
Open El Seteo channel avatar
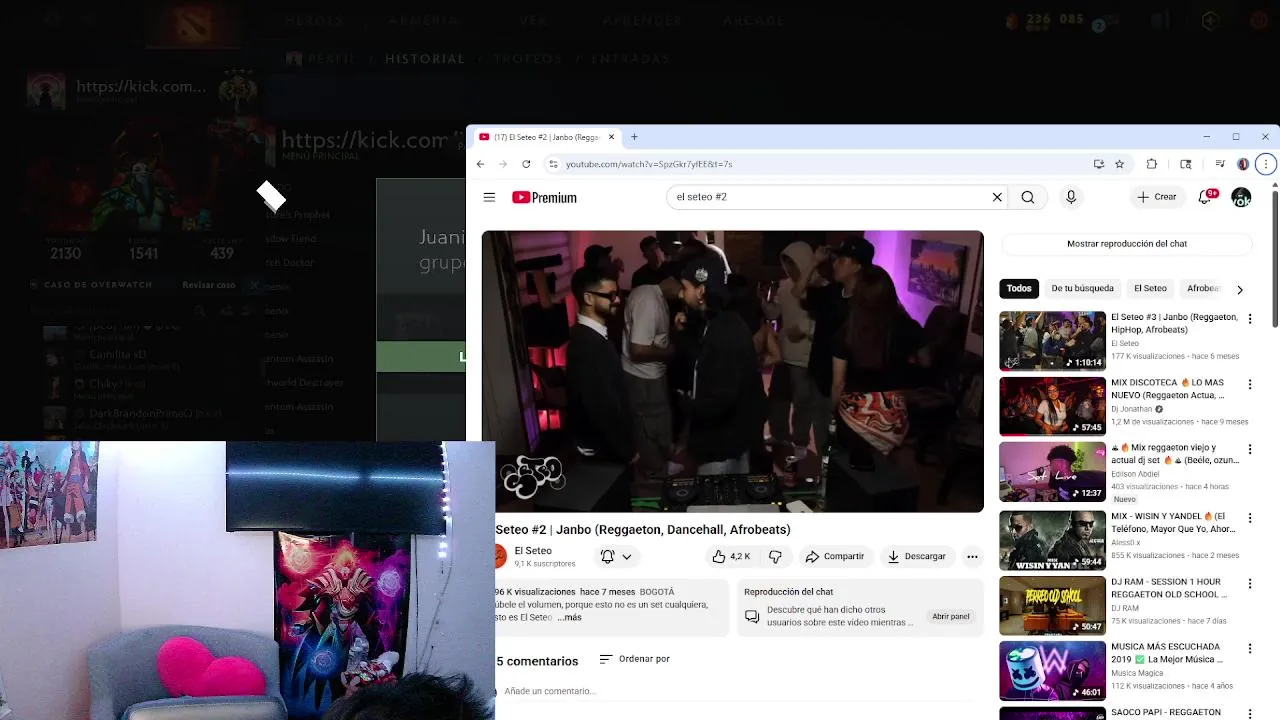(500, 556)
